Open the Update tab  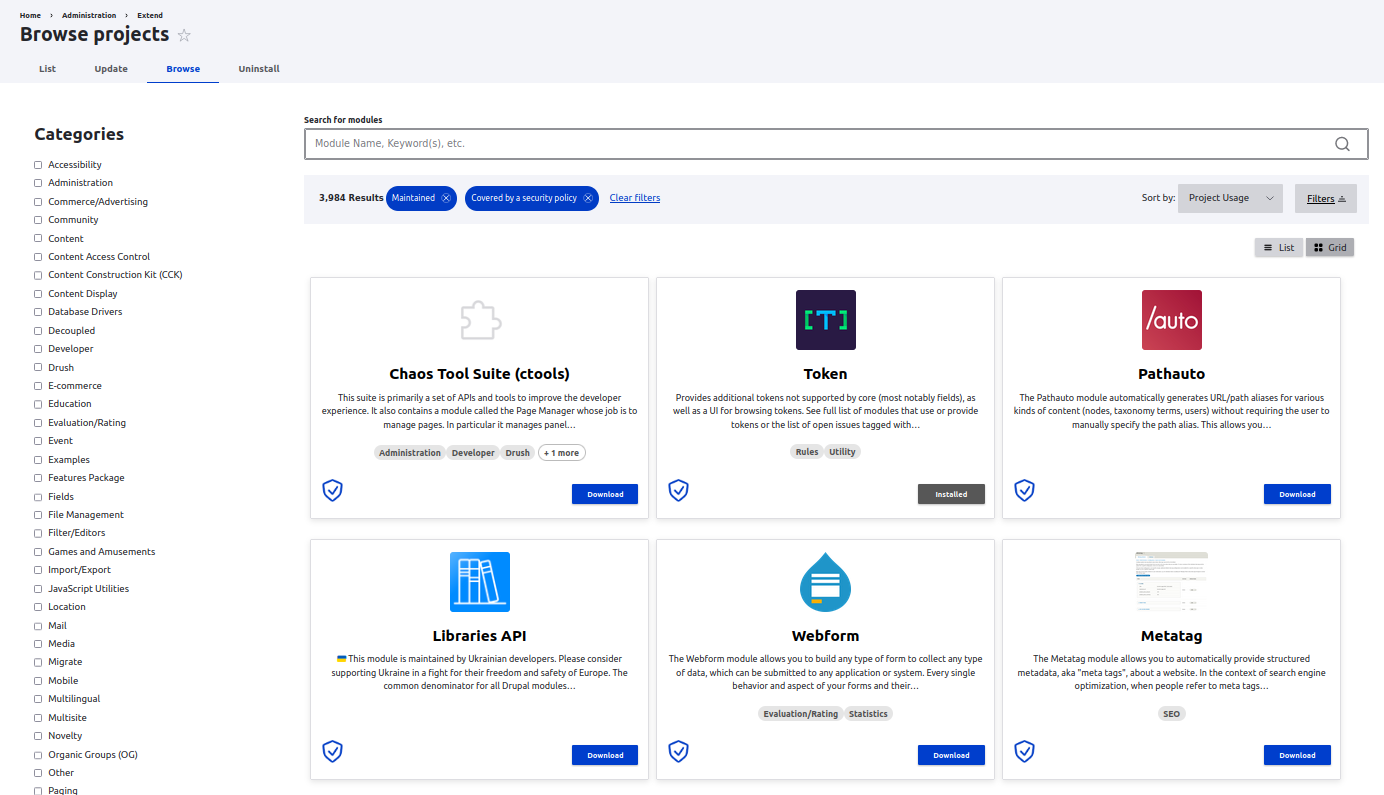coord(111,69)
